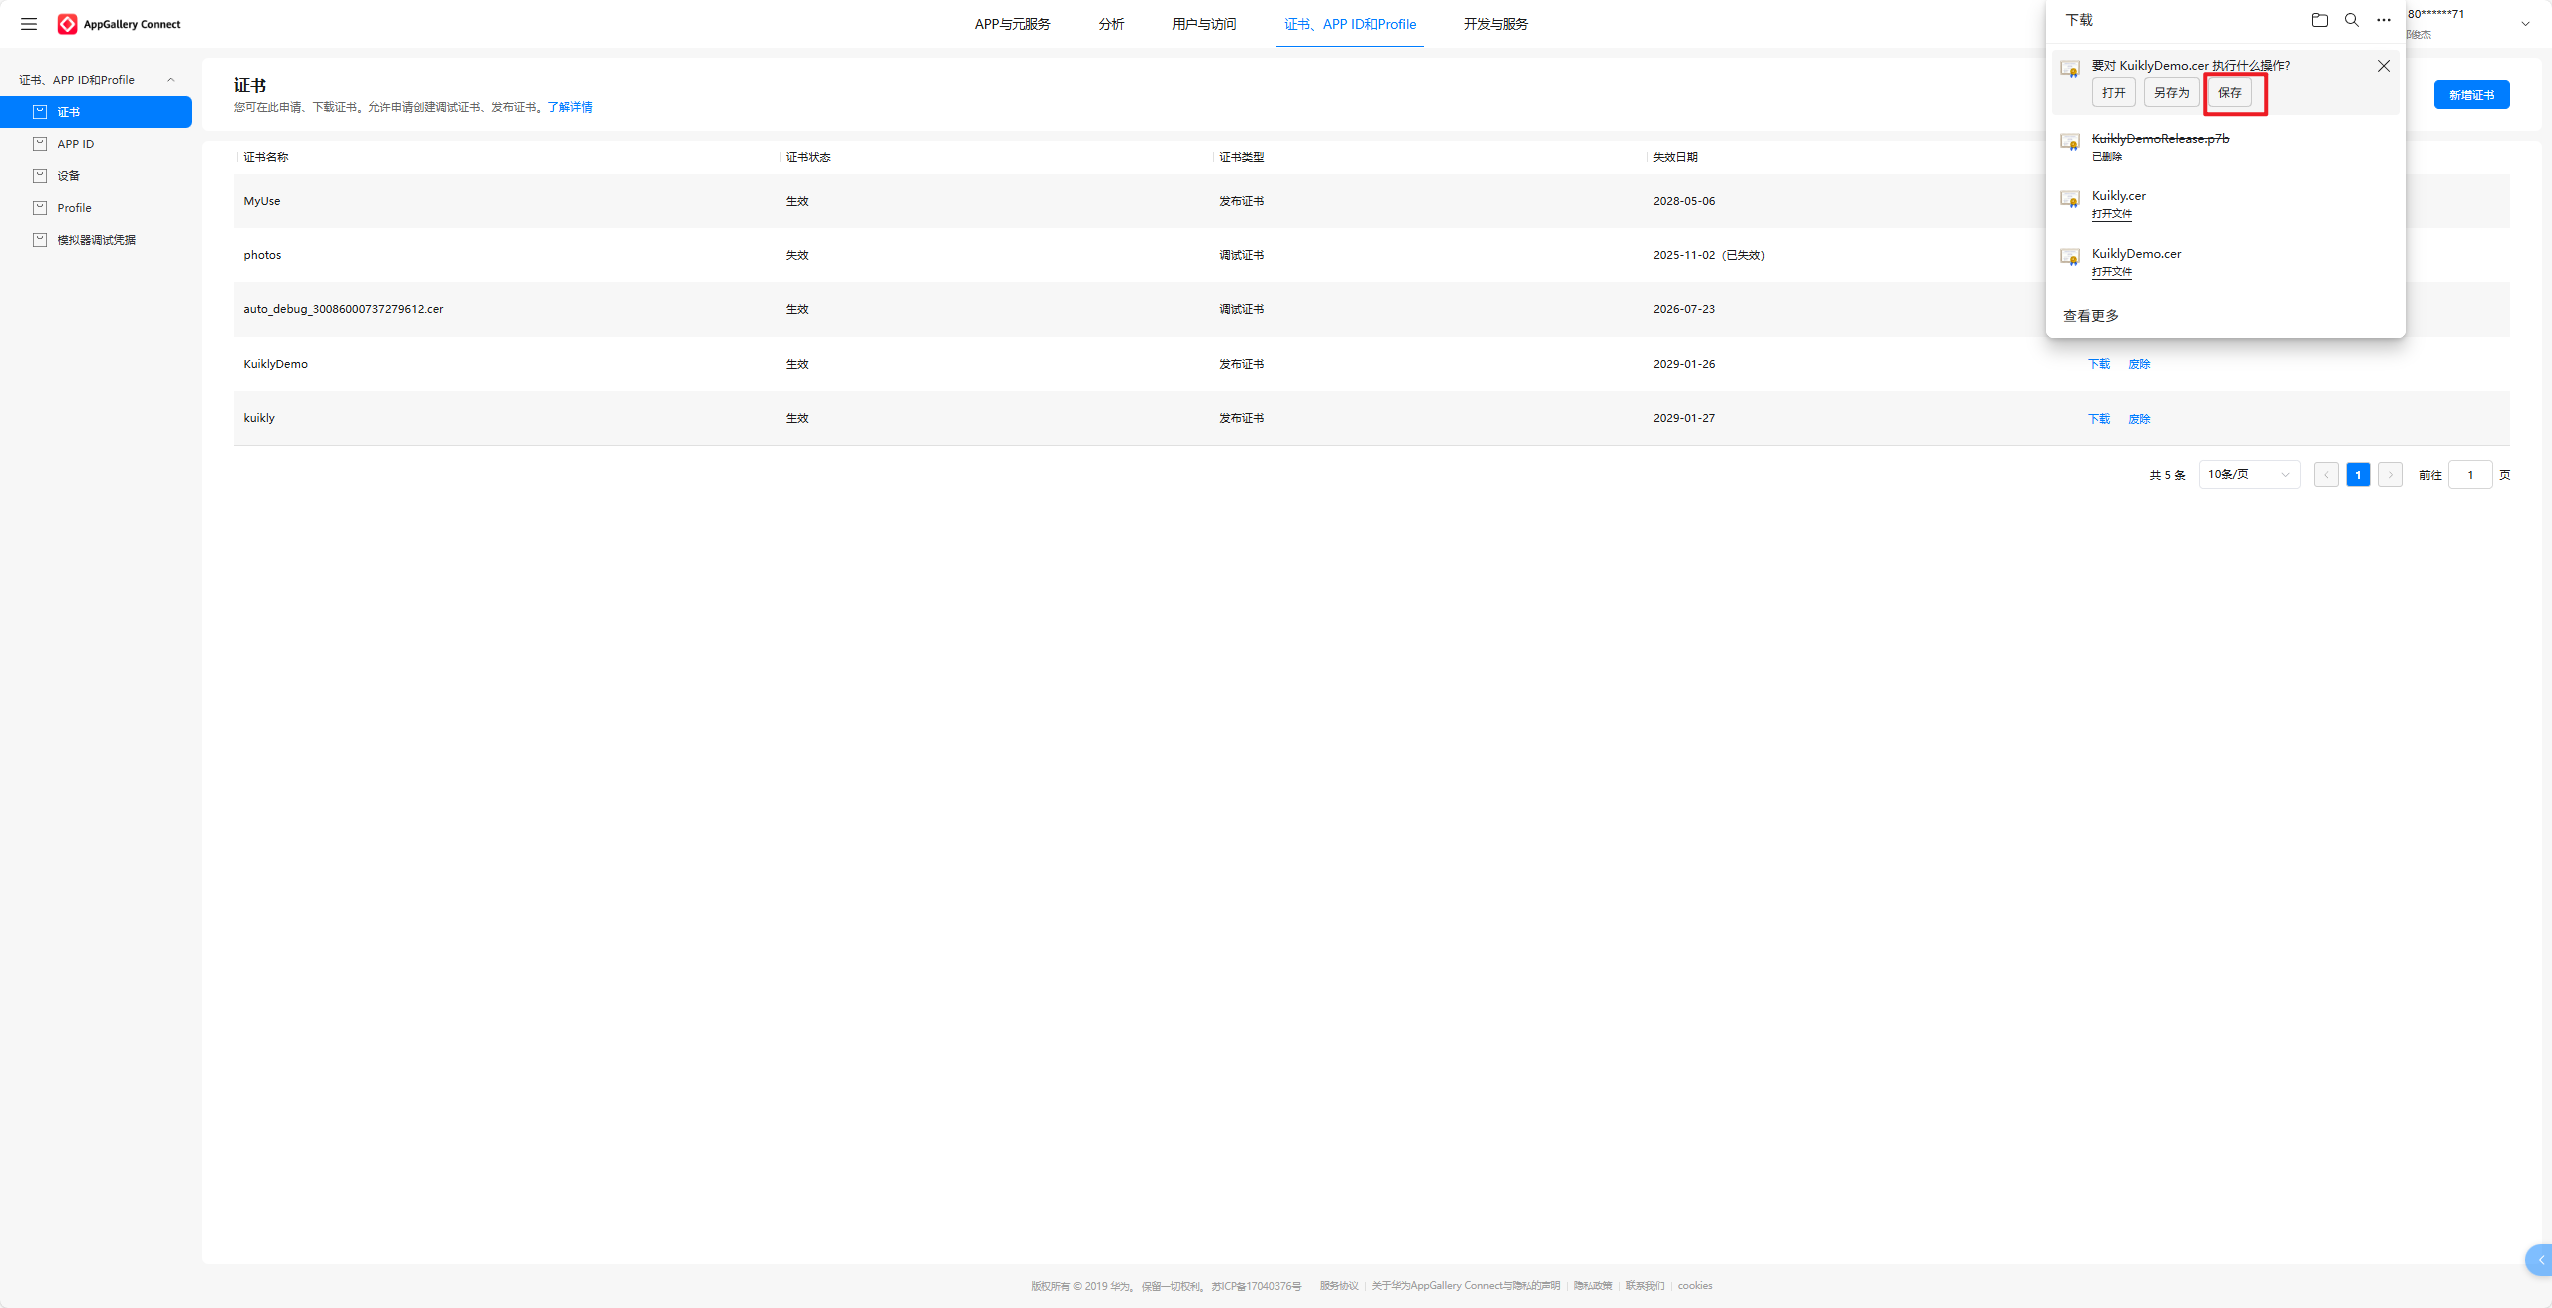
Task: Open downloads folder icon
Action: pos(2319,20)
